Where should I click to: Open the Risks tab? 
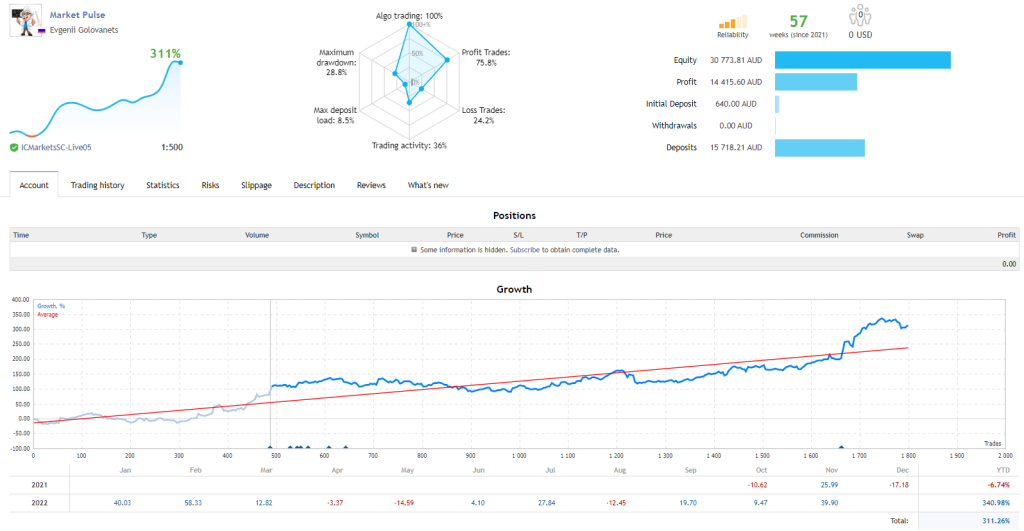[210, 185]
